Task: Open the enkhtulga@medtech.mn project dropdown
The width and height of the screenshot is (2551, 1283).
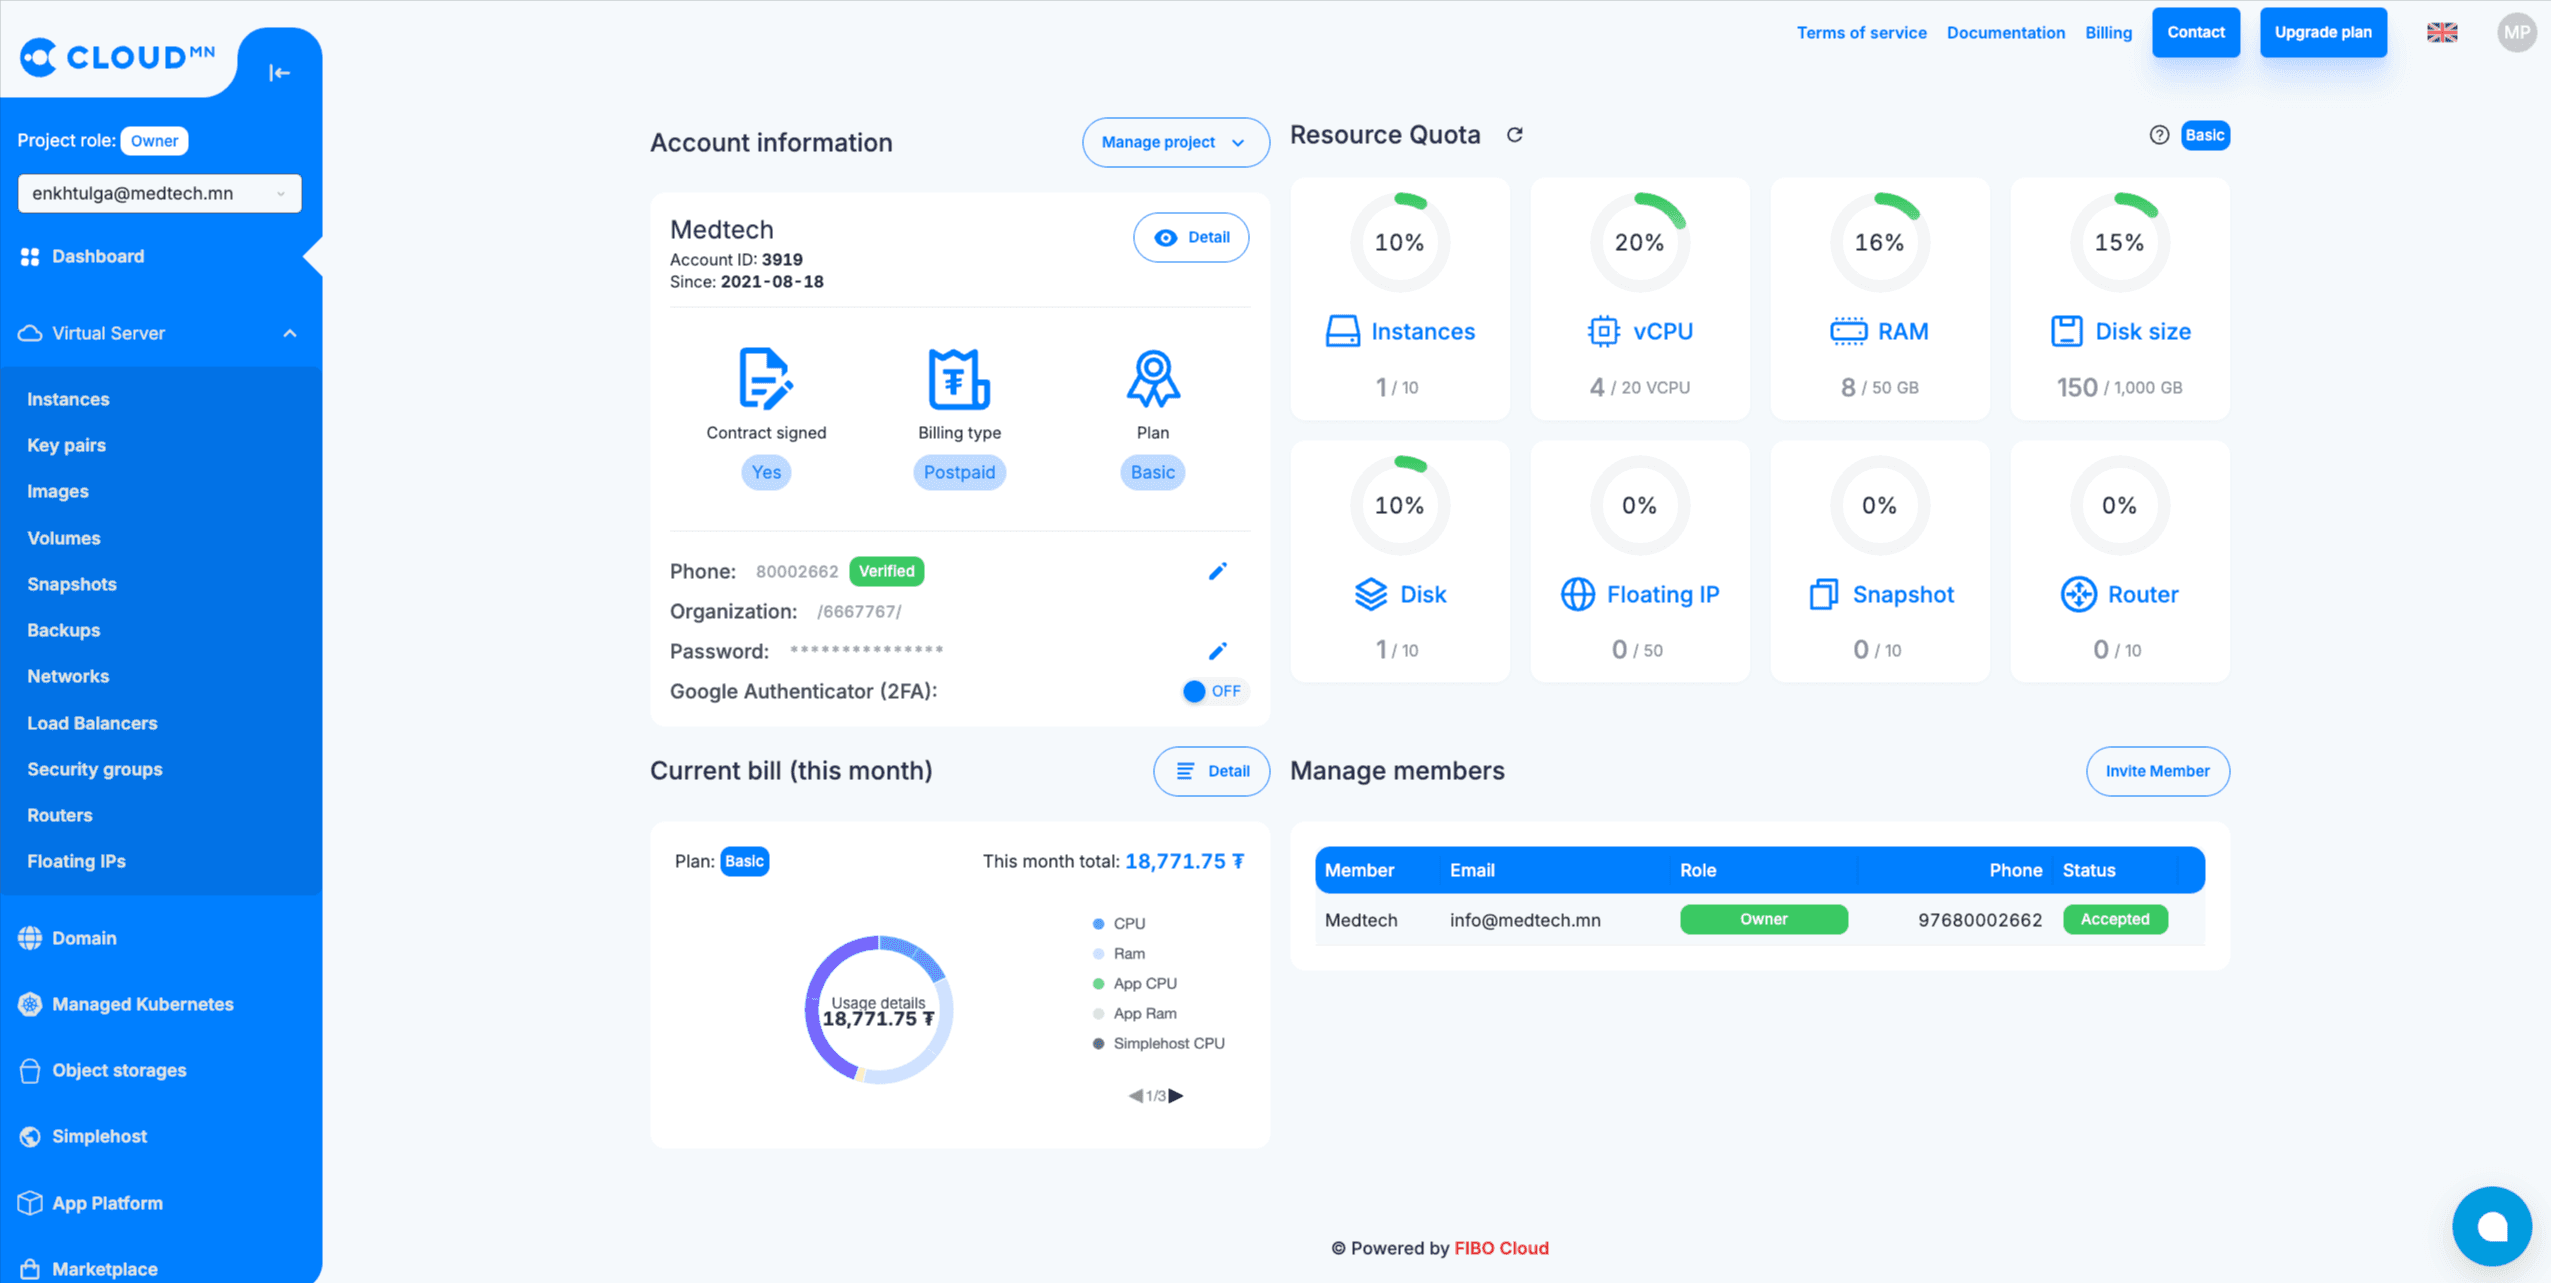Action: [159, 193]
